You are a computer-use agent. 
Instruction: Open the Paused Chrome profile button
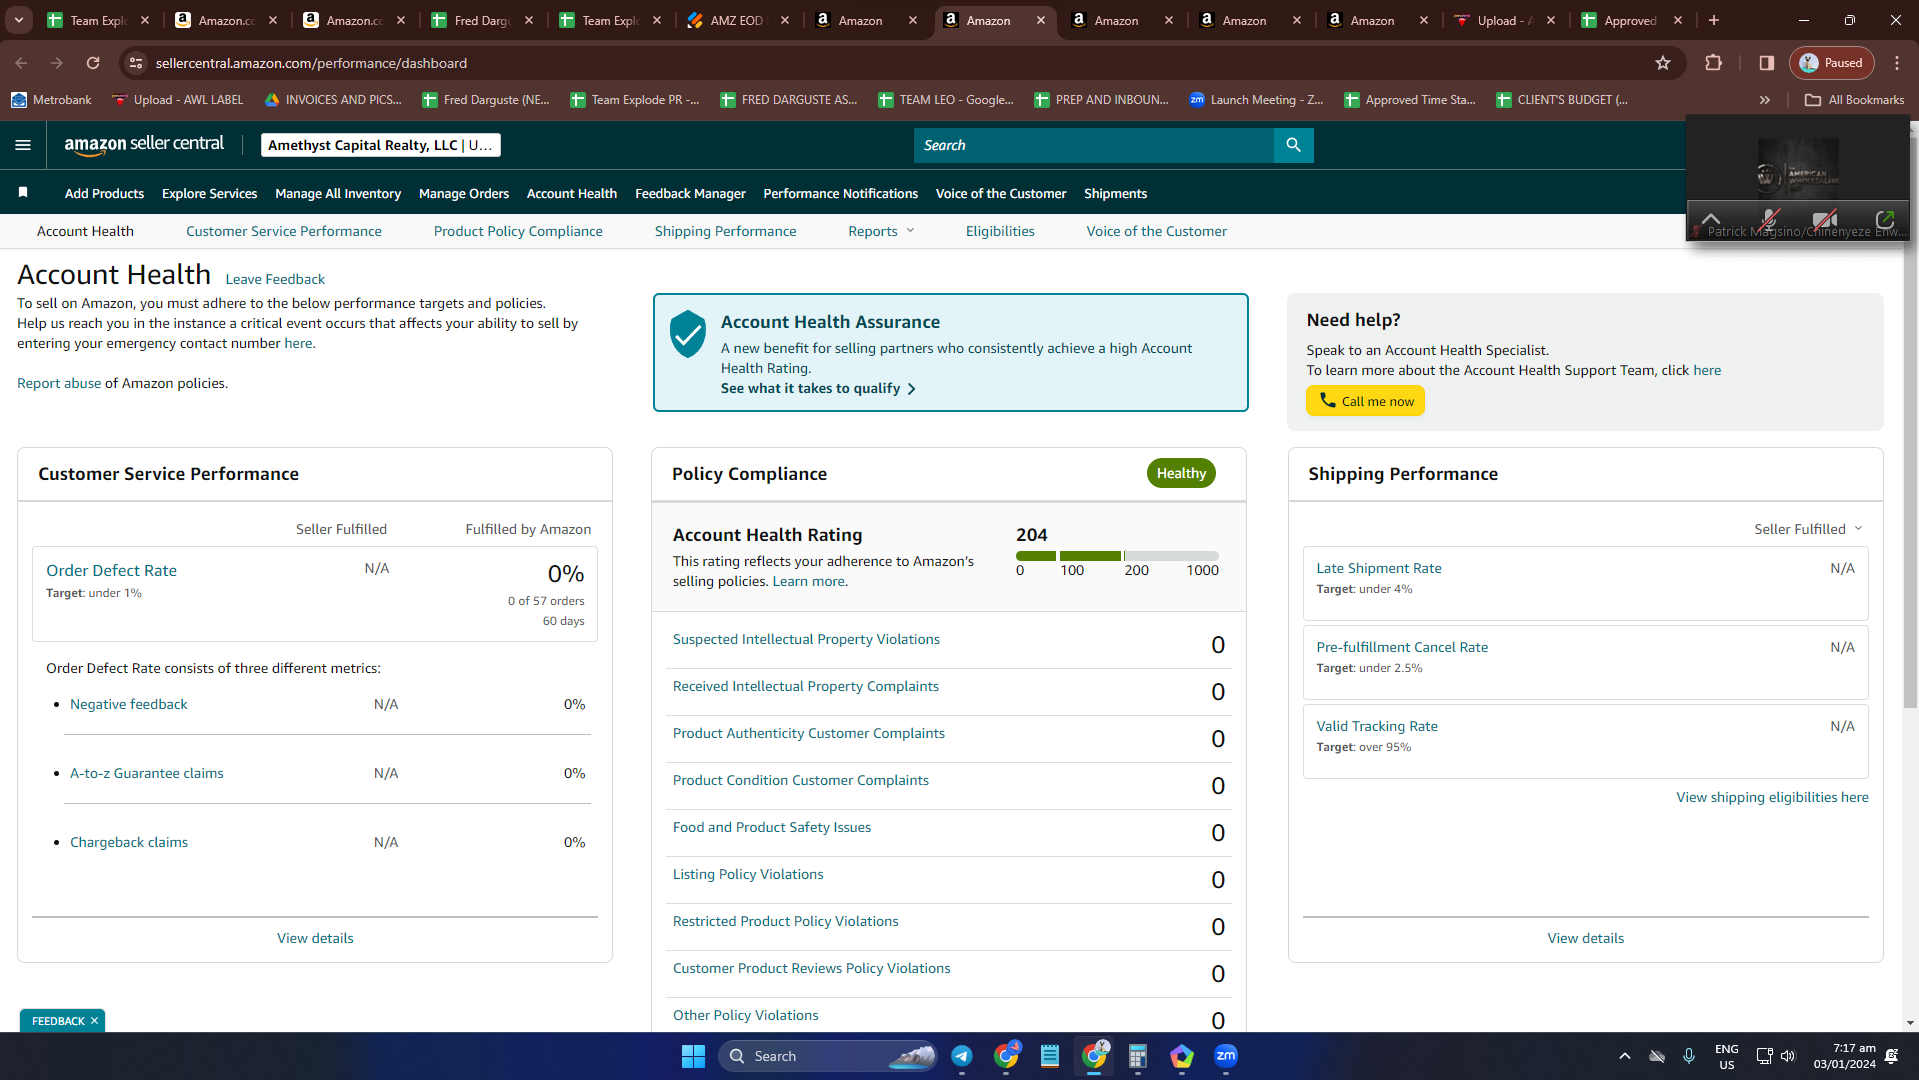pyautogui.click(x=1832, y=63)
